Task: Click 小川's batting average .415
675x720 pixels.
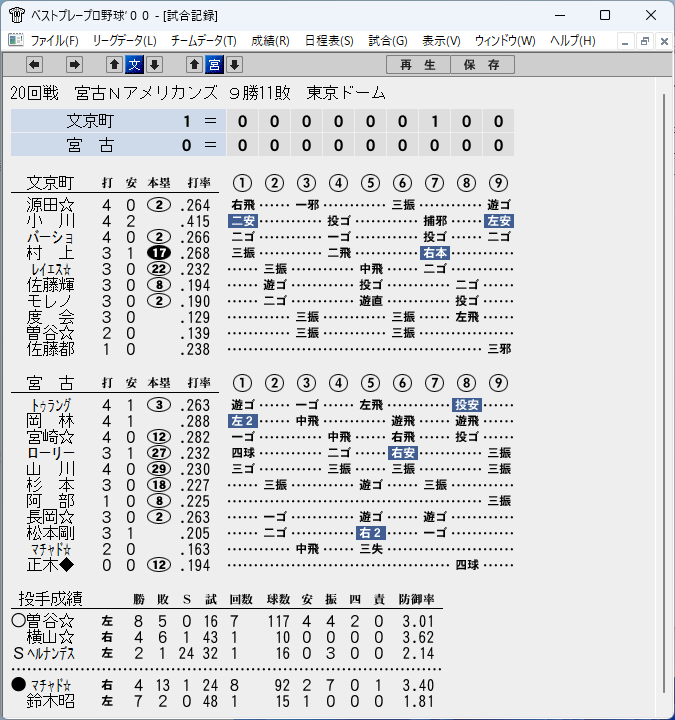Action: (195, 221)
